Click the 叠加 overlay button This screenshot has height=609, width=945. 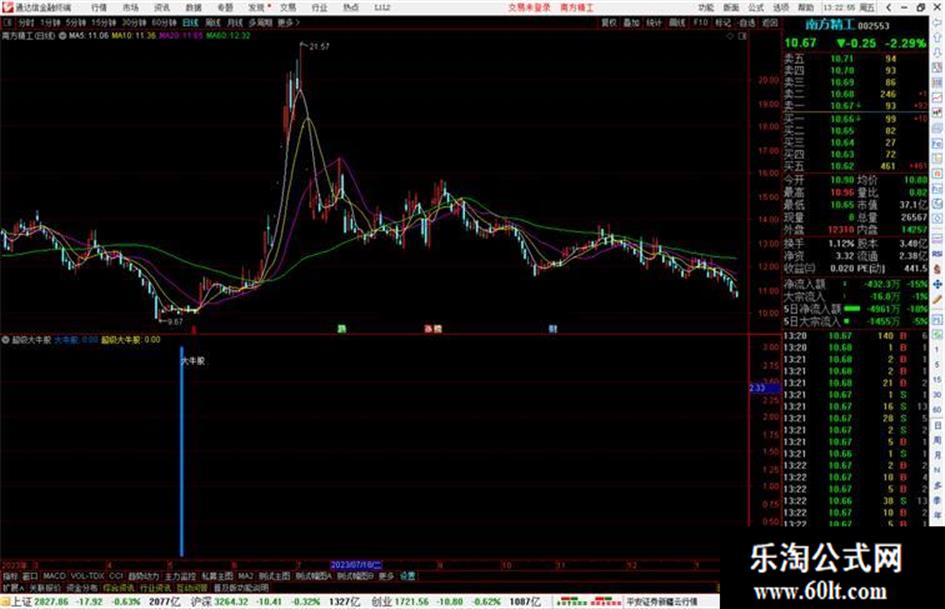631,22
